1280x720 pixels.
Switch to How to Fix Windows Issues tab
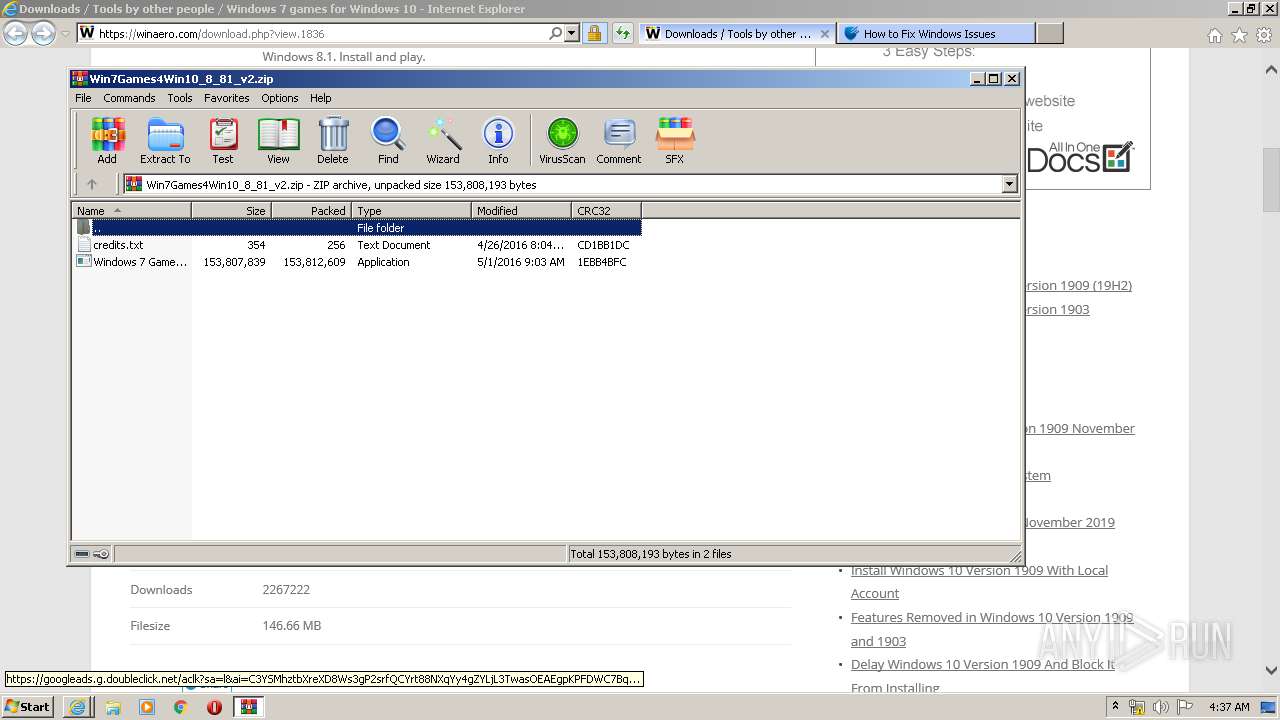[937, 33]
